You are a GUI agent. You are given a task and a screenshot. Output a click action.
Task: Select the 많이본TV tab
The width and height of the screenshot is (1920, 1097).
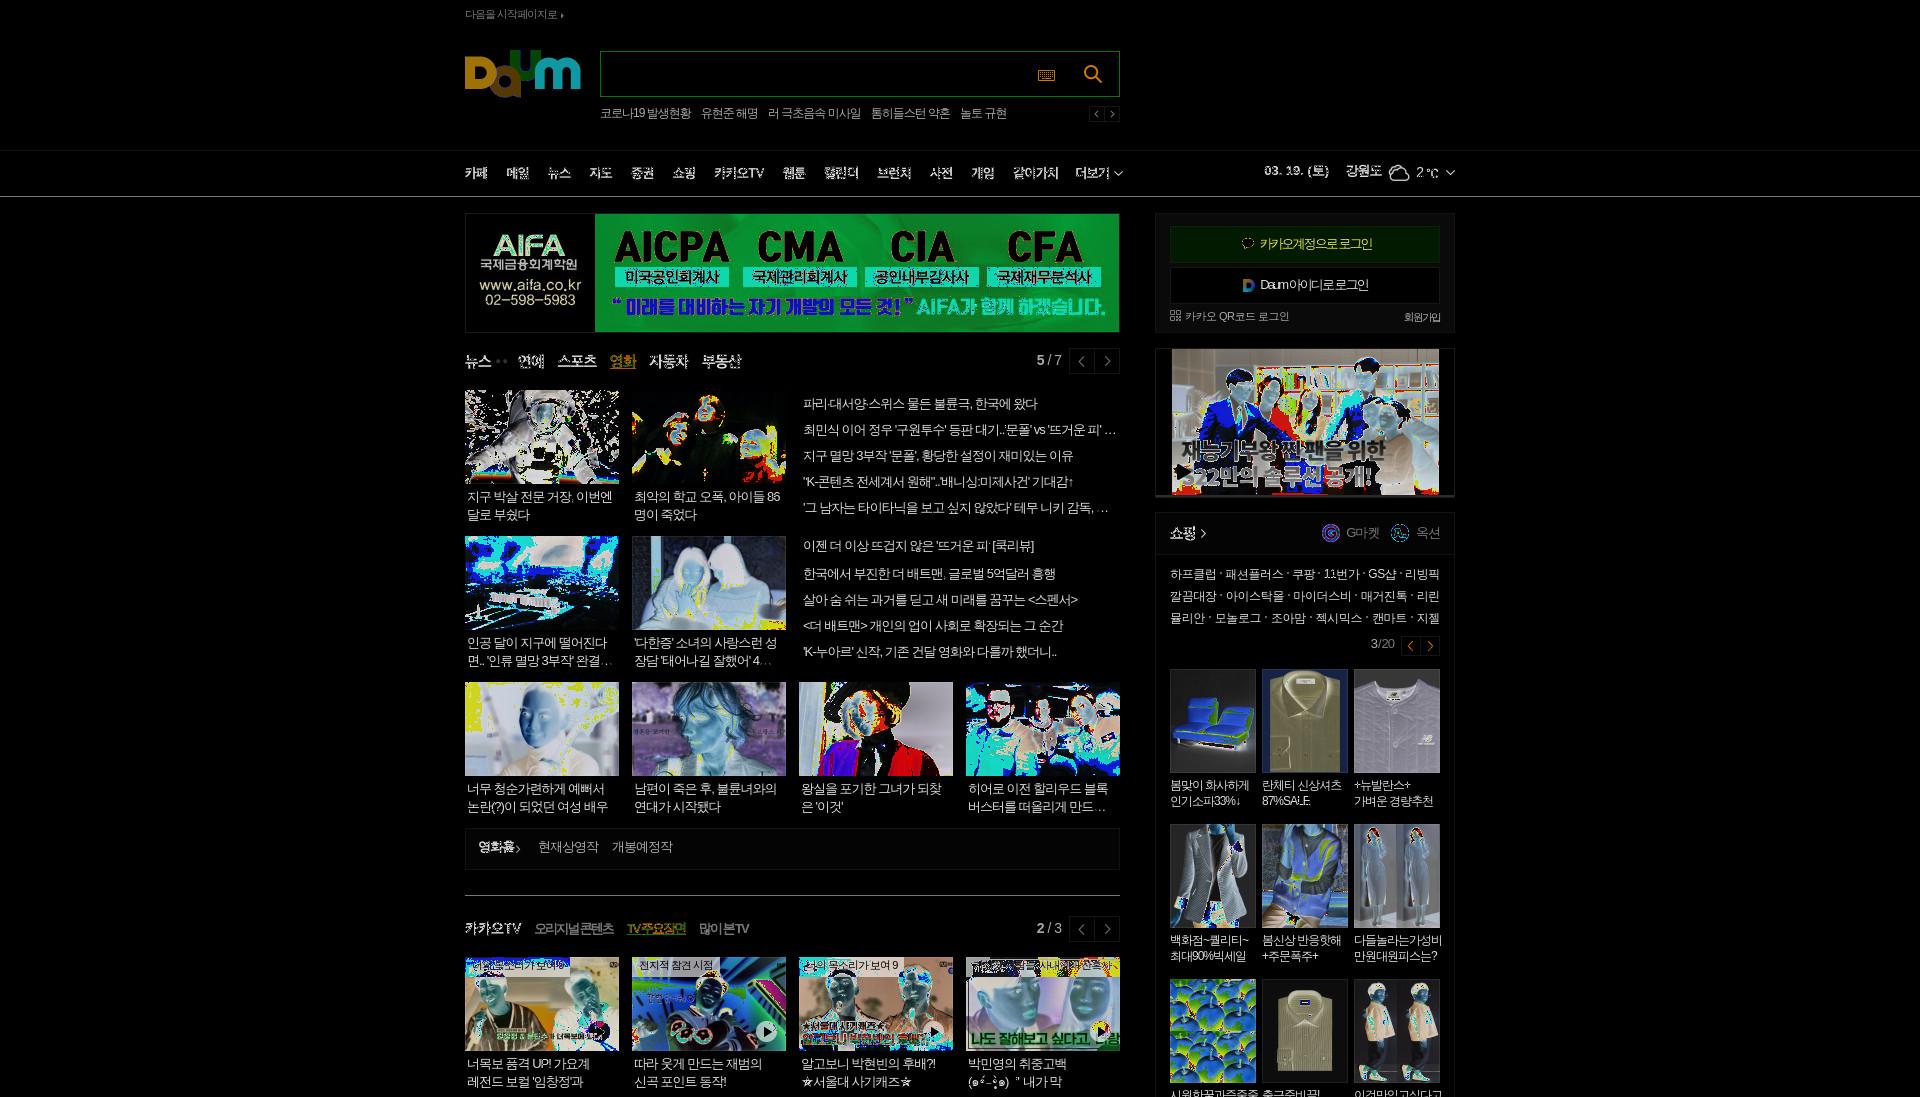[x=724, y=929]
